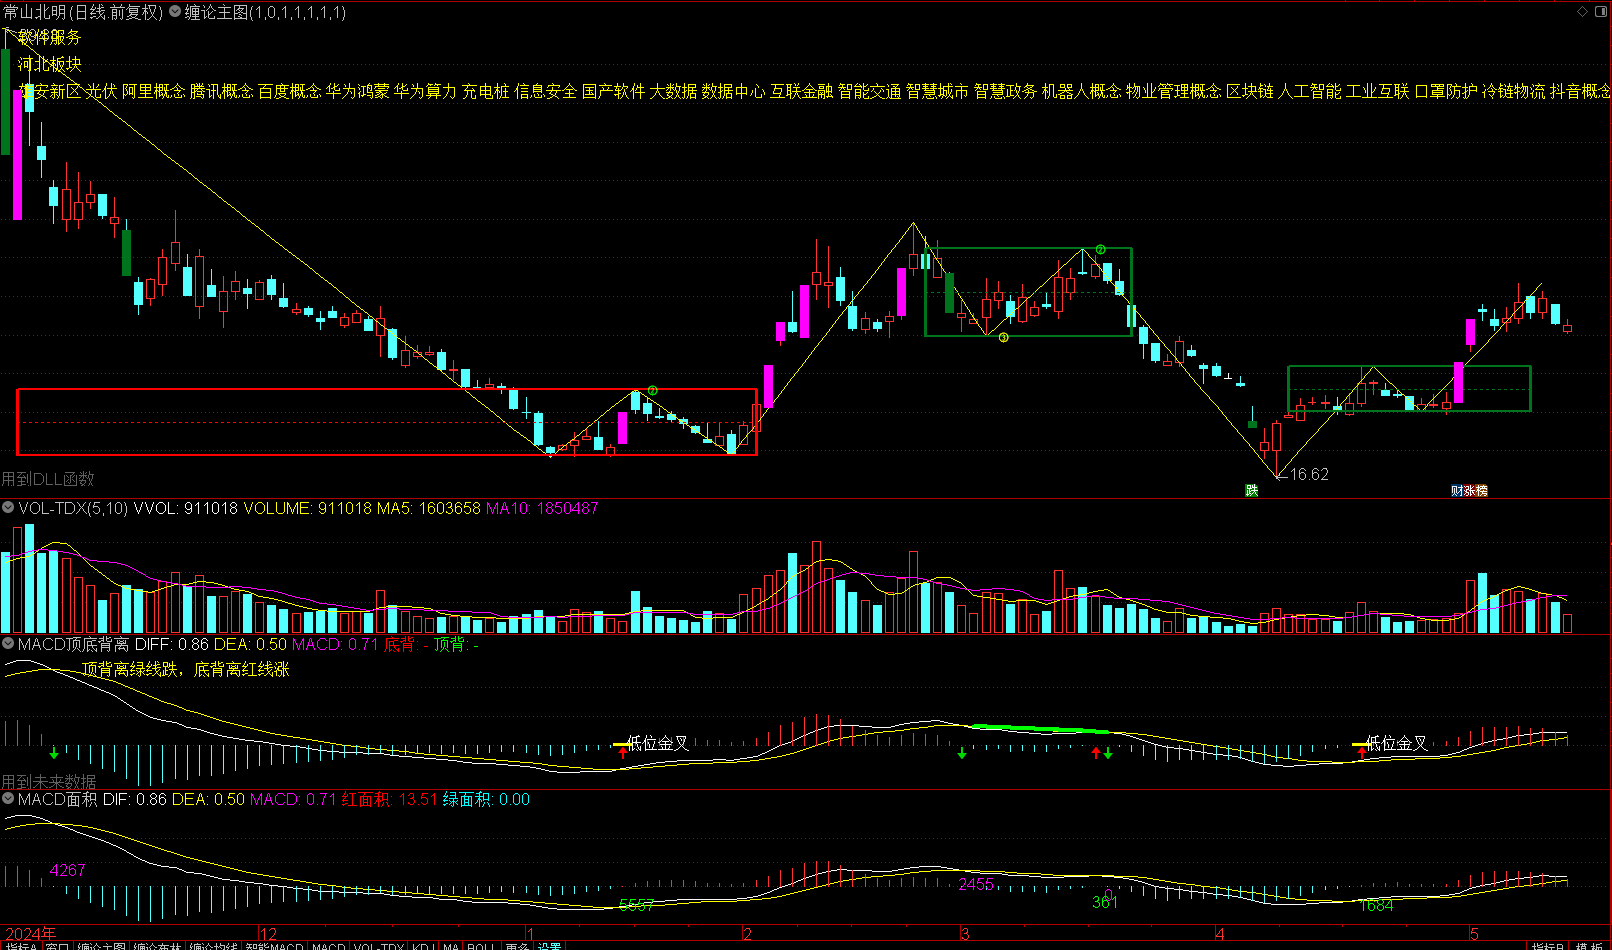Open the MACD顶底背离 indicator dropdown arrow

click(x=8, y=644)
